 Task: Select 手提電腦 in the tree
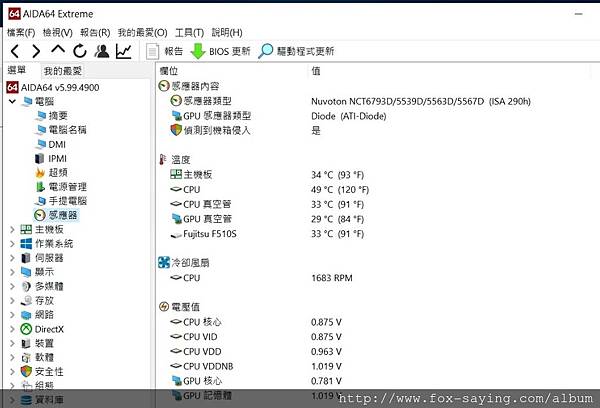tap(67, 201)
